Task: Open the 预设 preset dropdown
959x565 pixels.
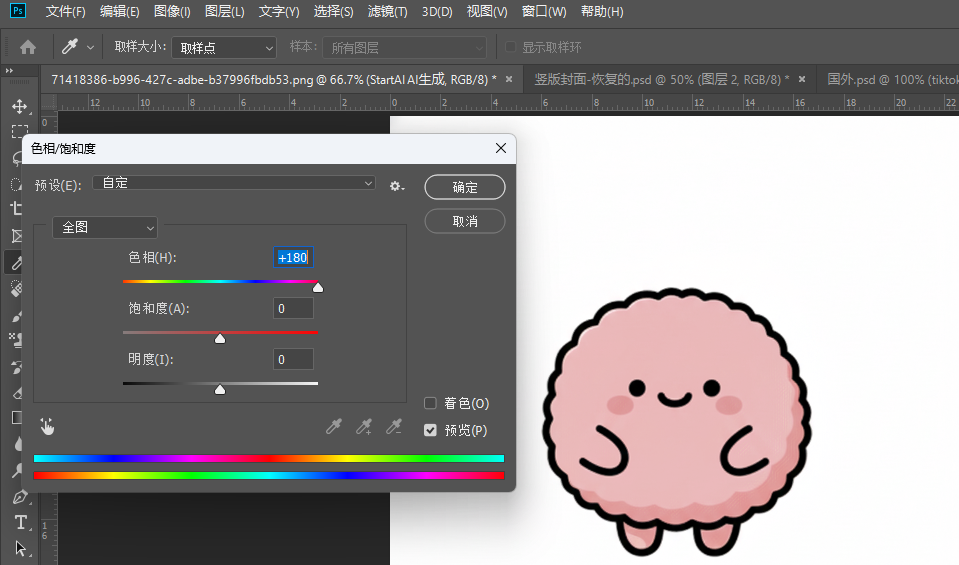Action: [x=234, y=183]
